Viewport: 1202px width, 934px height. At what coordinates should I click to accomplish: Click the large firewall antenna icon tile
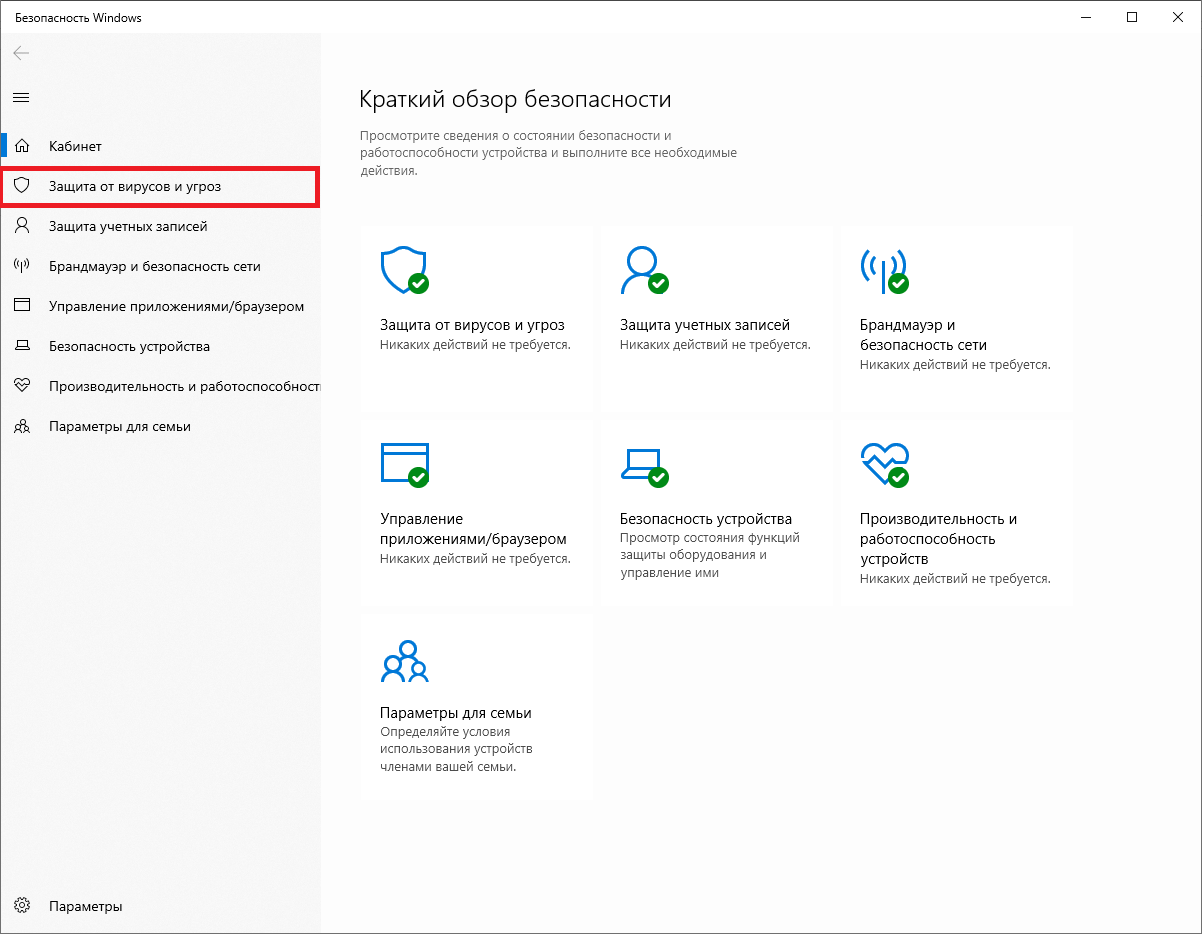(884, 270)
